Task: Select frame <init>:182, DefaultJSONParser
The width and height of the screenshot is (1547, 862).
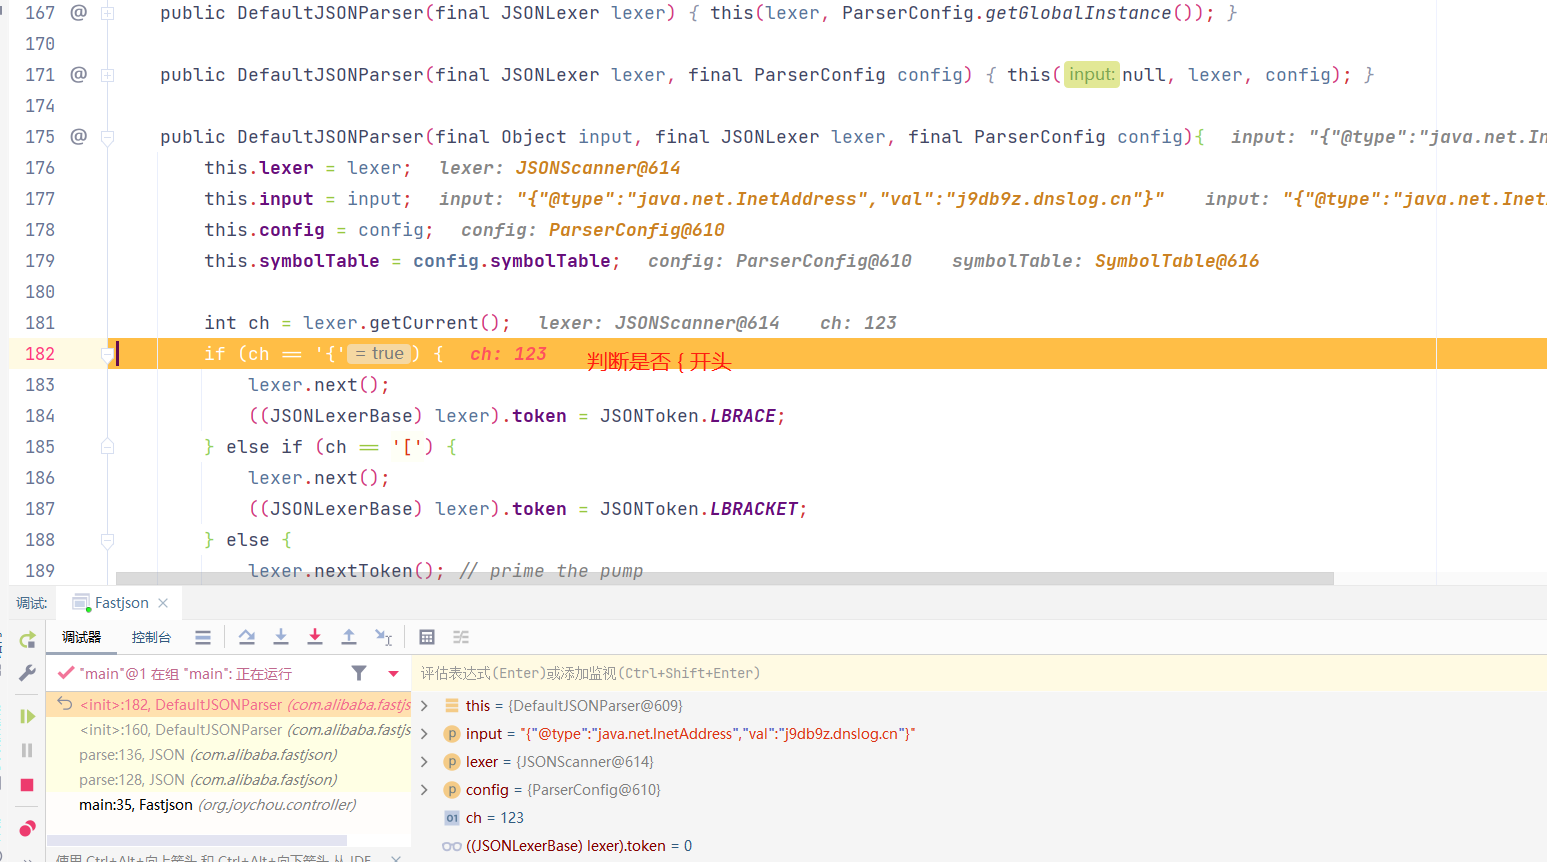Action: point(229,705)
